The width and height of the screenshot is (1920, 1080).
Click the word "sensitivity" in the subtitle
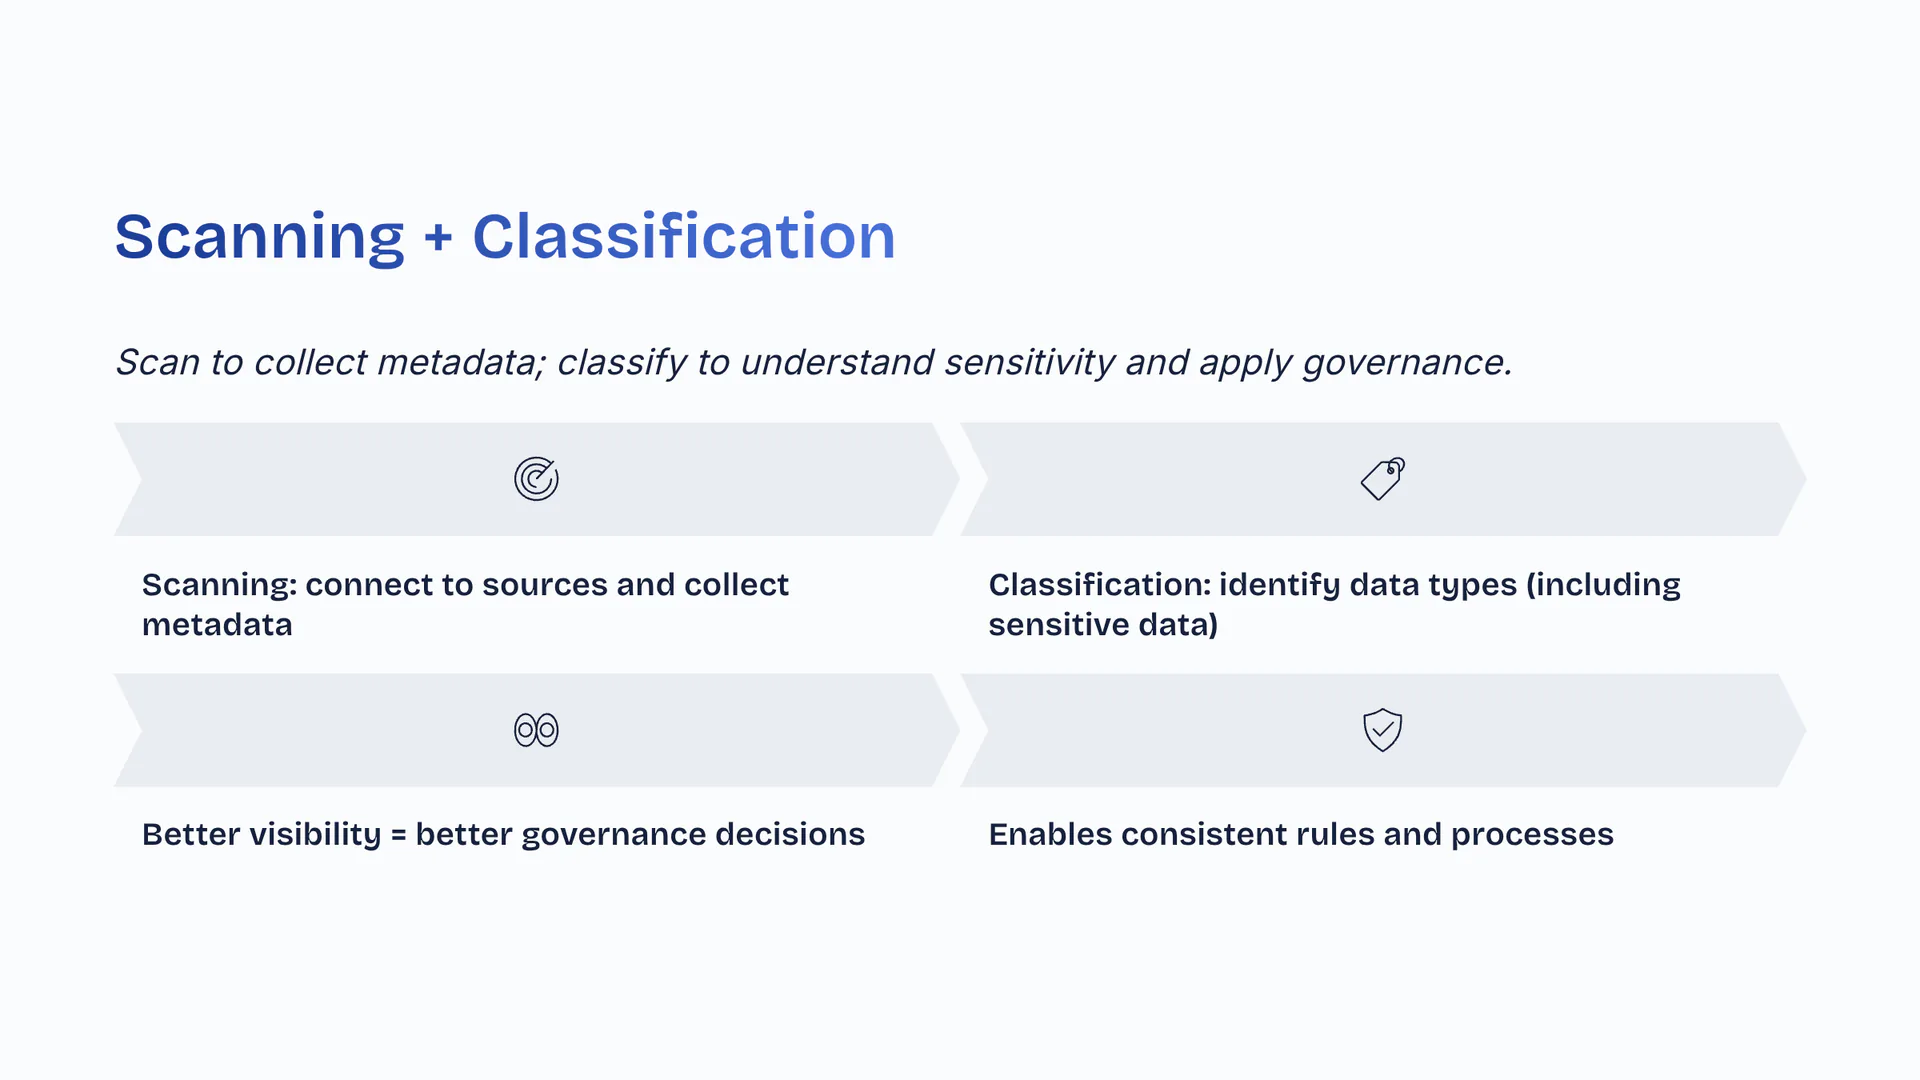(x=1029, y=362)
